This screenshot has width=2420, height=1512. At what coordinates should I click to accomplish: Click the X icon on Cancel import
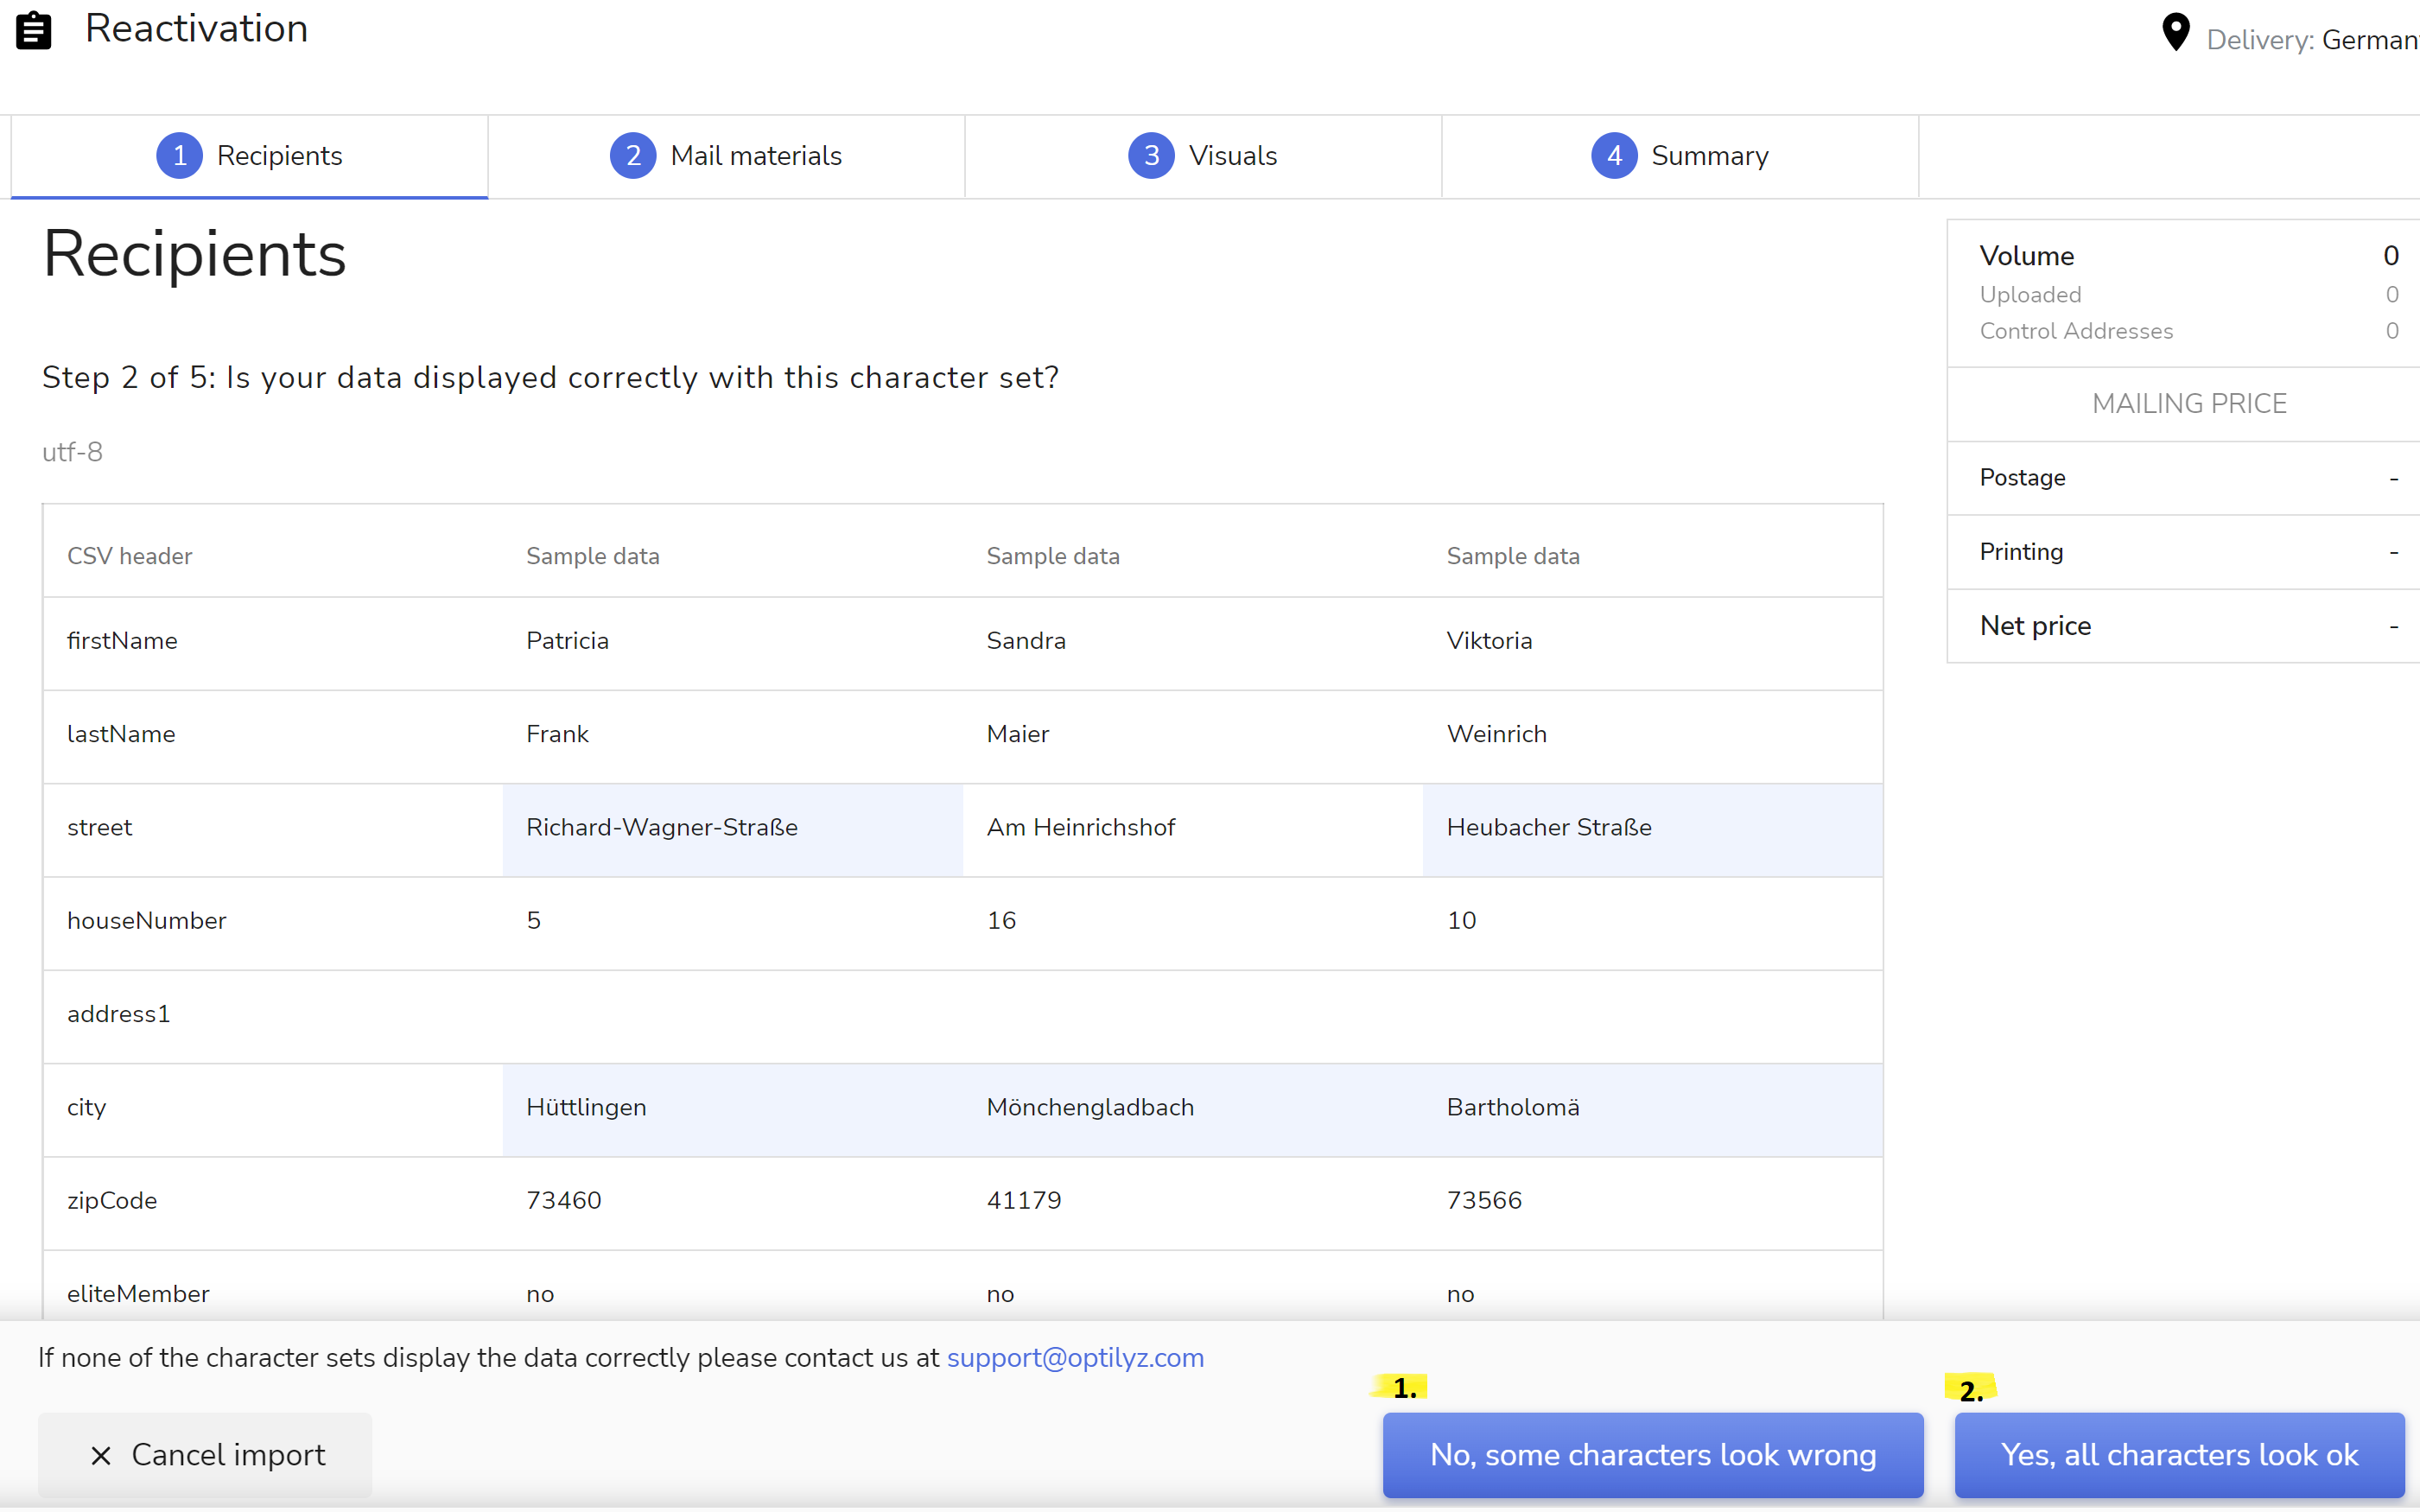[101, 1455]
